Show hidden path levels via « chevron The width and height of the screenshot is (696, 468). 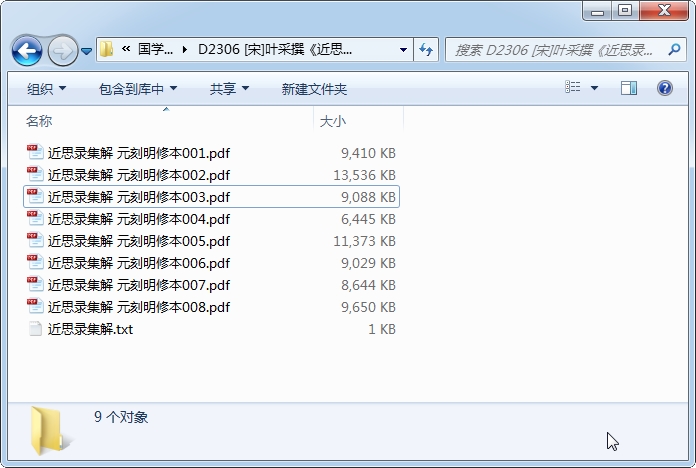126,49
